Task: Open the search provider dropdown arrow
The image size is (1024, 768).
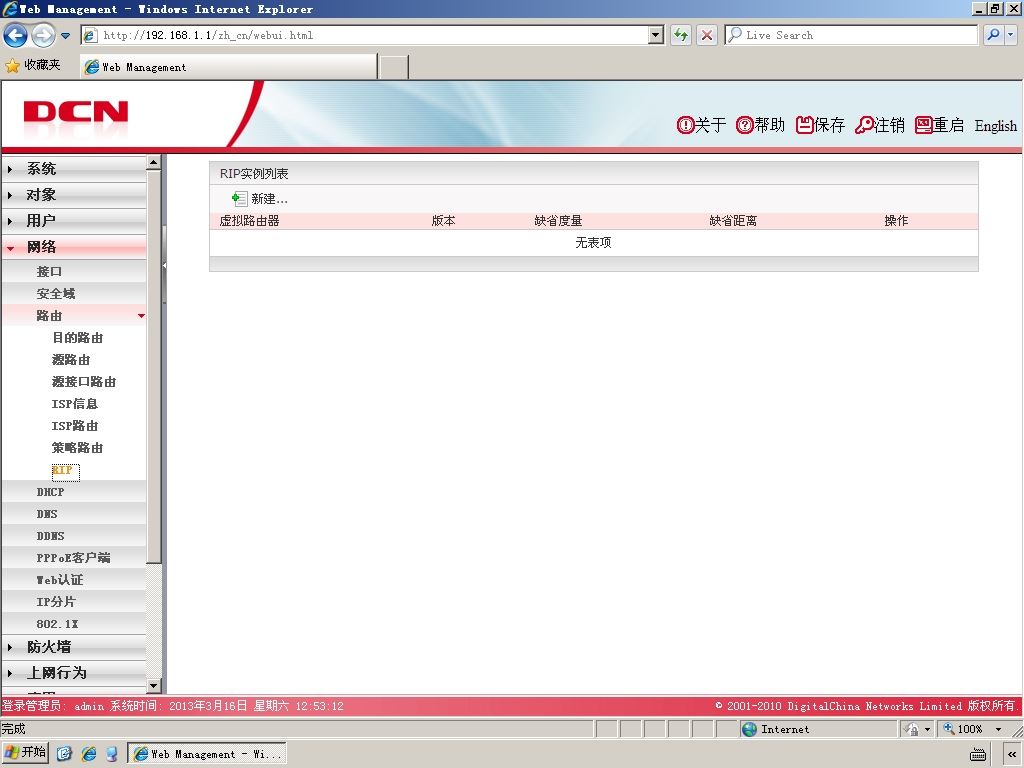Action: pyautogui.click(x=1011, y=35)
